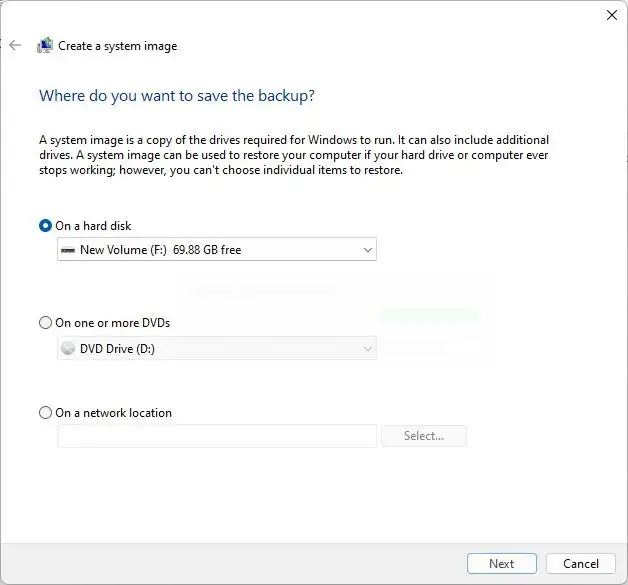Click the 'On a network location' label text
This screenshot has height=585, width=628.
114,413
